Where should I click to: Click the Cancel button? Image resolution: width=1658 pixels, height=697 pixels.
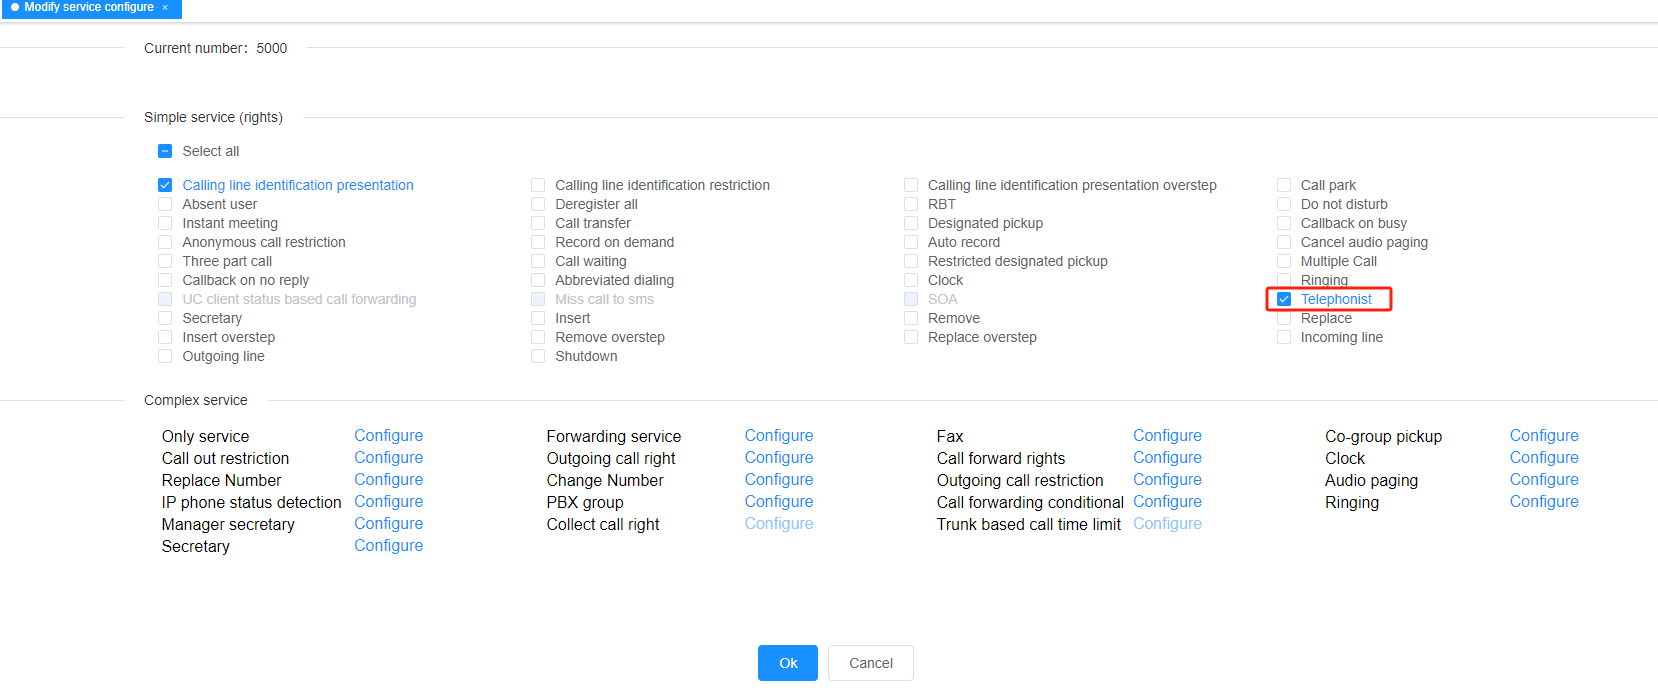[x=871, y=663]
